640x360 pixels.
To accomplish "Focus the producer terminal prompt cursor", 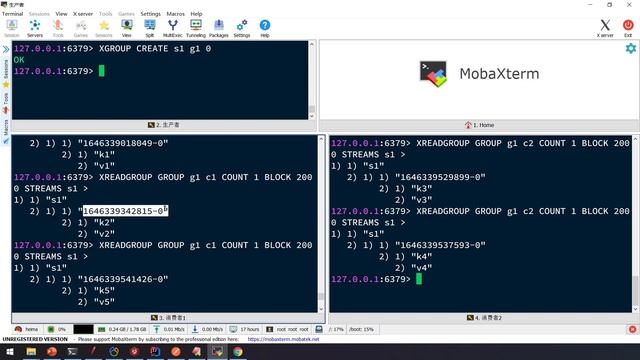I will click(102, 71).
